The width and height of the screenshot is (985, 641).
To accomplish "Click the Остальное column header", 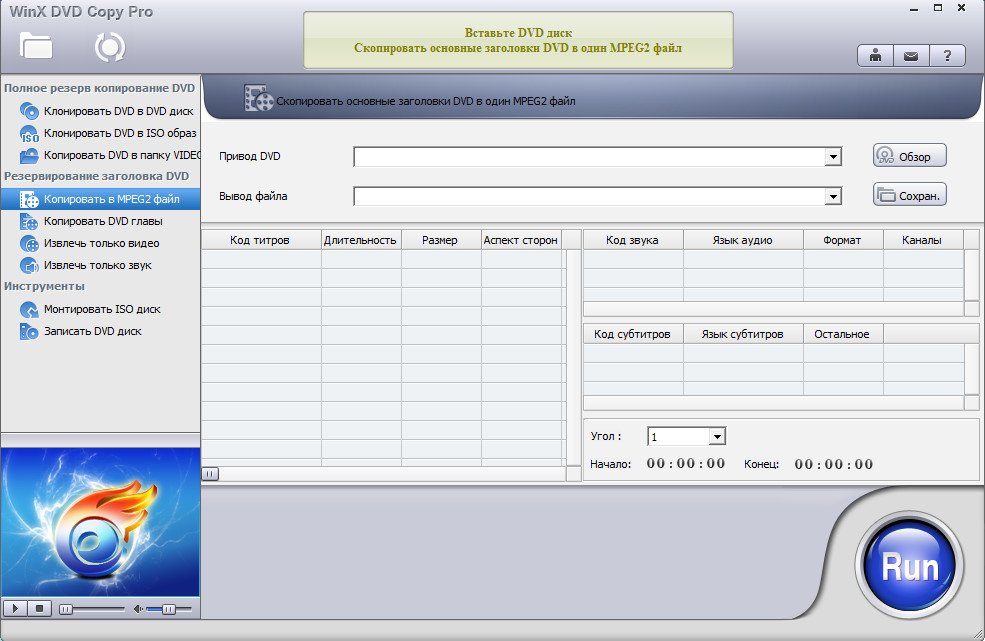I will [x=843, y=334].
